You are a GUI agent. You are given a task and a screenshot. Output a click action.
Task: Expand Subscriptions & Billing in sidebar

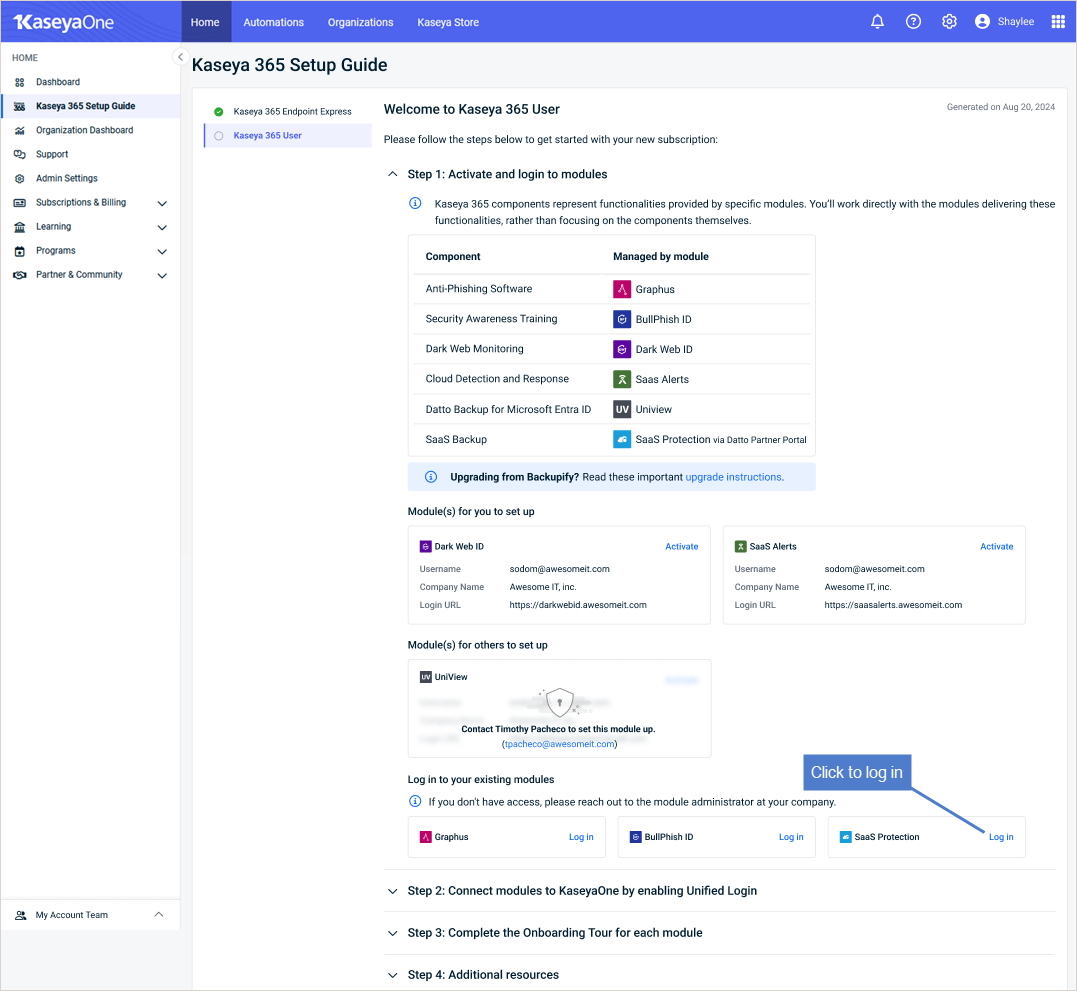[162, 203]
